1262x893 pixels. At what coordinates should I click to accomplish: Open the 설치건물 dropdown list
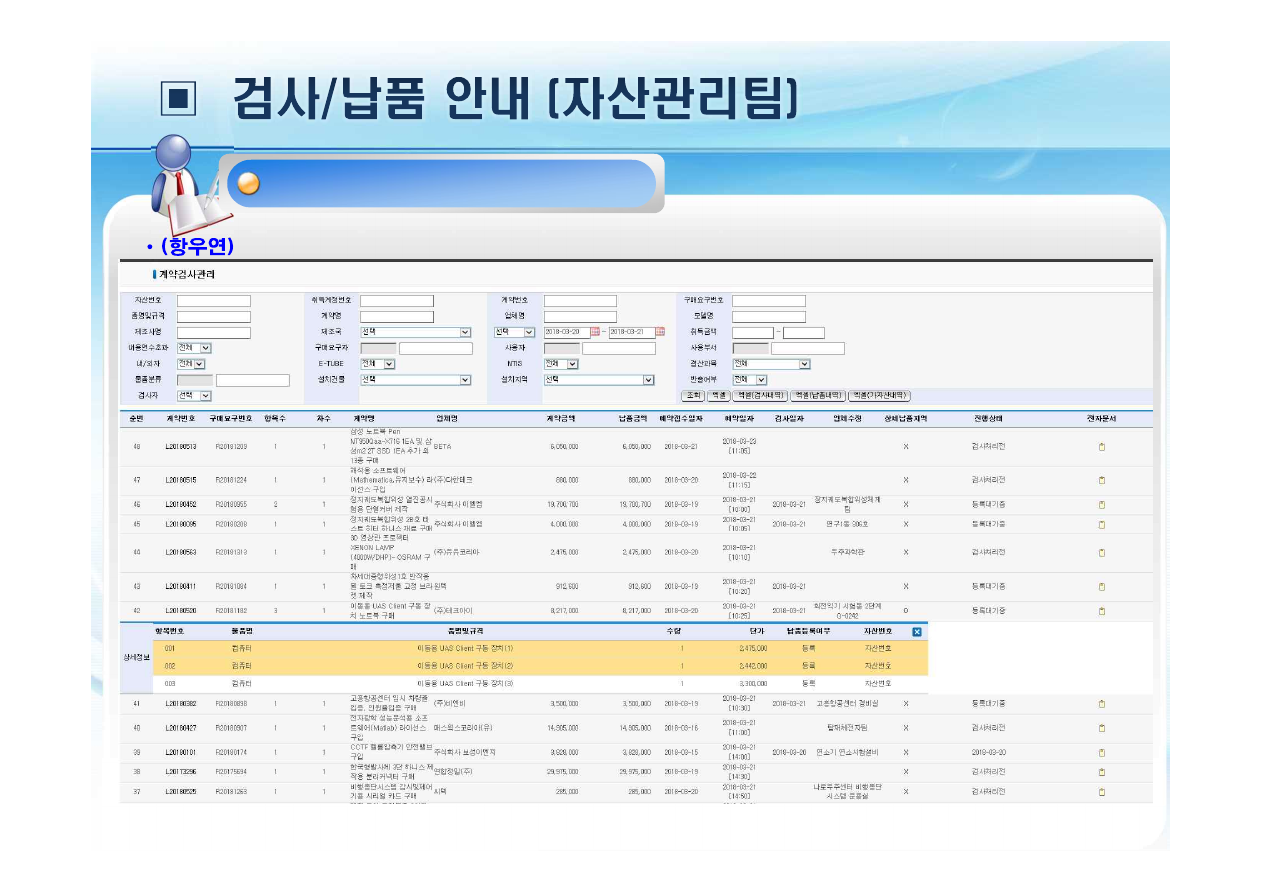pyautogui.click(x=465, y=380)
